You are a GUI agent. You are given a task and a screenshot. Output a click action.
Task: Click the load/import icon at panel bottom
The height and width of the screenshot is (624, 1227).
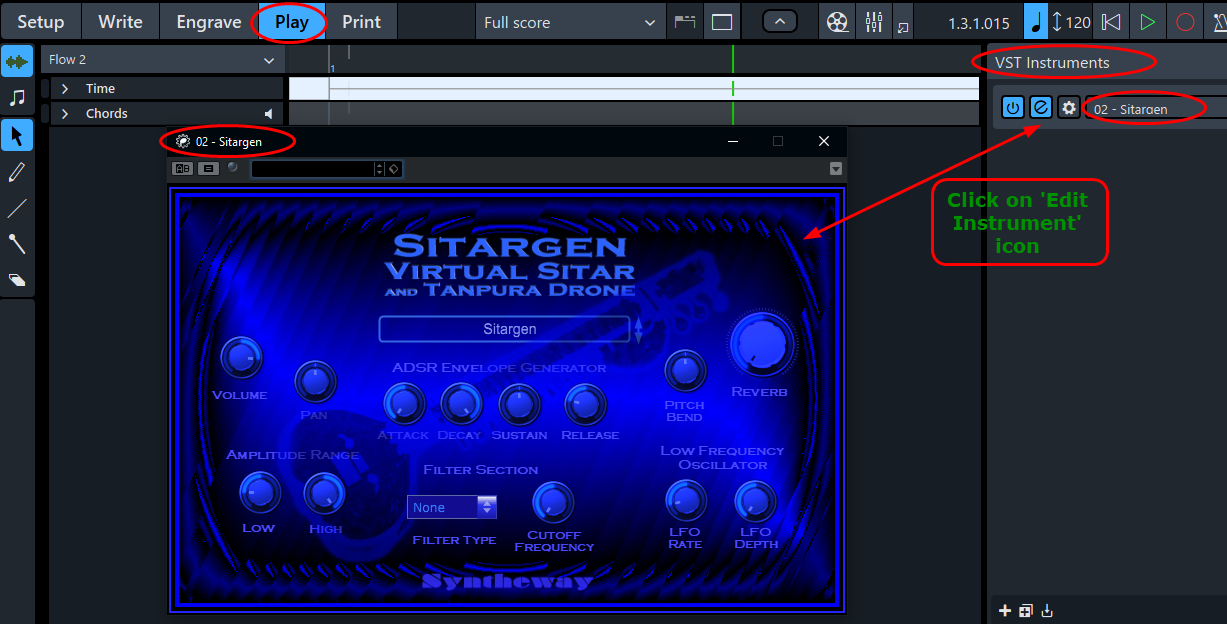1047,611
